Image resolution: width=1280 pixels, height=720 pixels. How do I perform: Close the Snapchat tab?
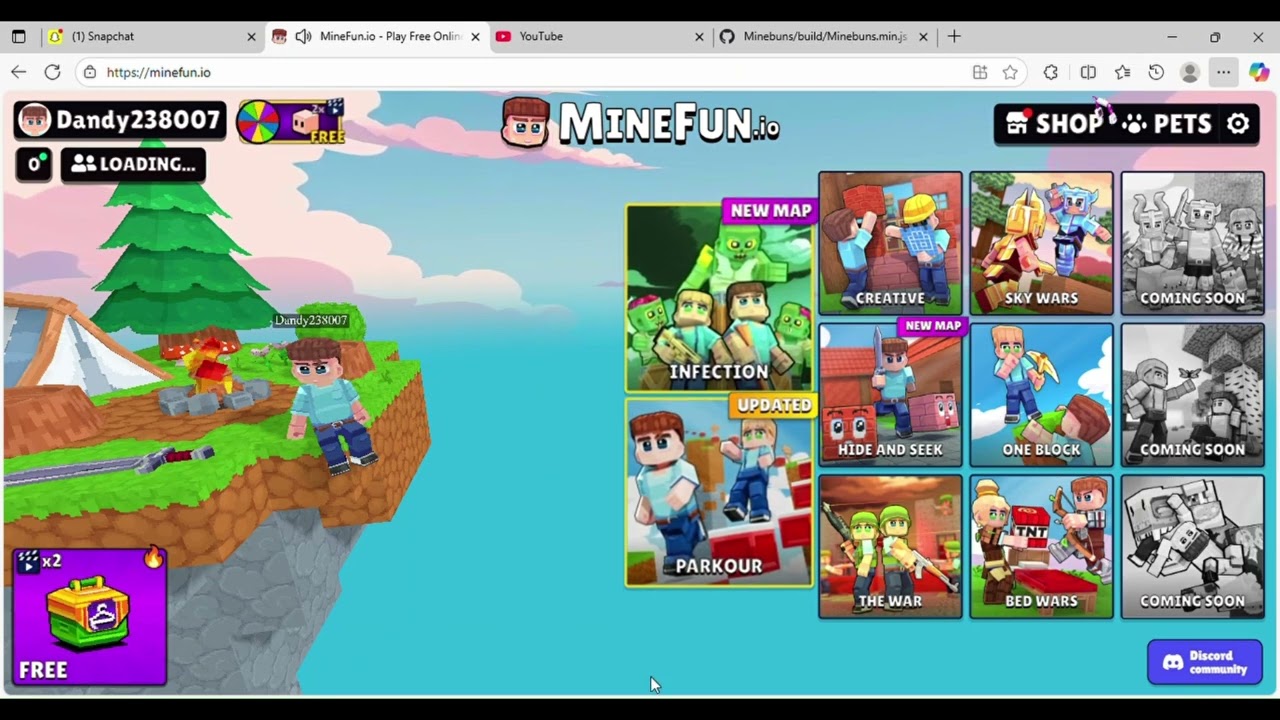click(251, 37)
